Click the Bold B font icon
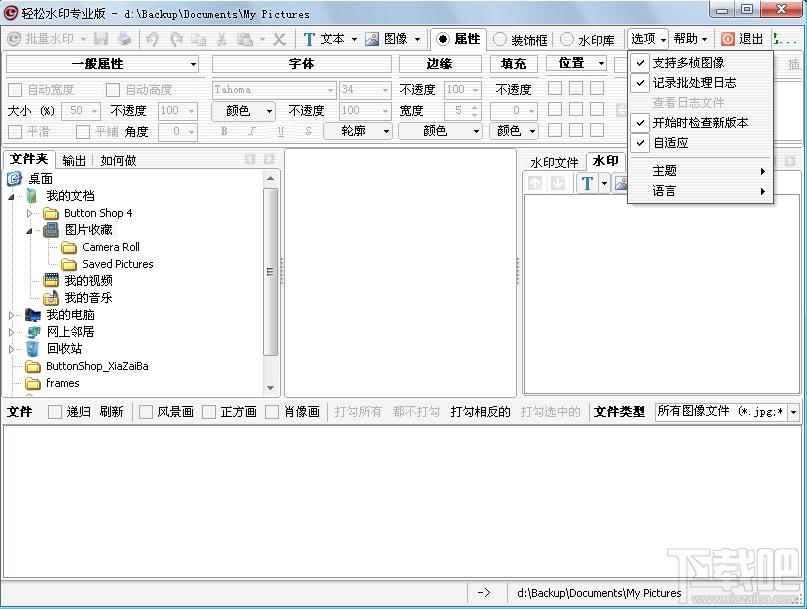This screenshot has width=807, height=609. point(224,131)
